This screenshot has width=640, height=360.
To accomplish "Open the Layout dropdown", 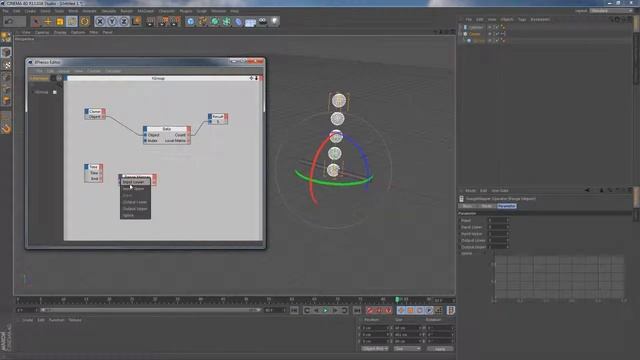I will pos(611,11).
